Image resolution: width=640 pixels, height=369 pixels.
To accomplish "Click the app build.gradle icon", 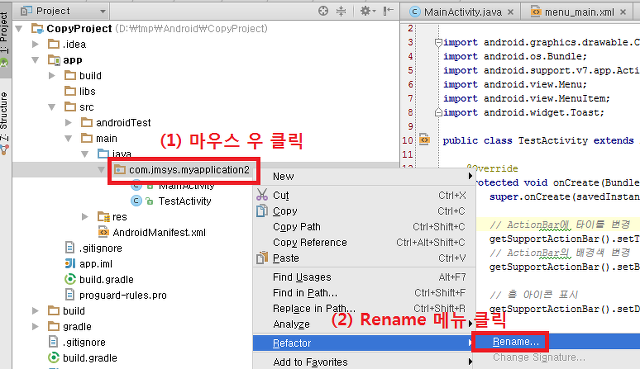I will [x=70, y=279].
